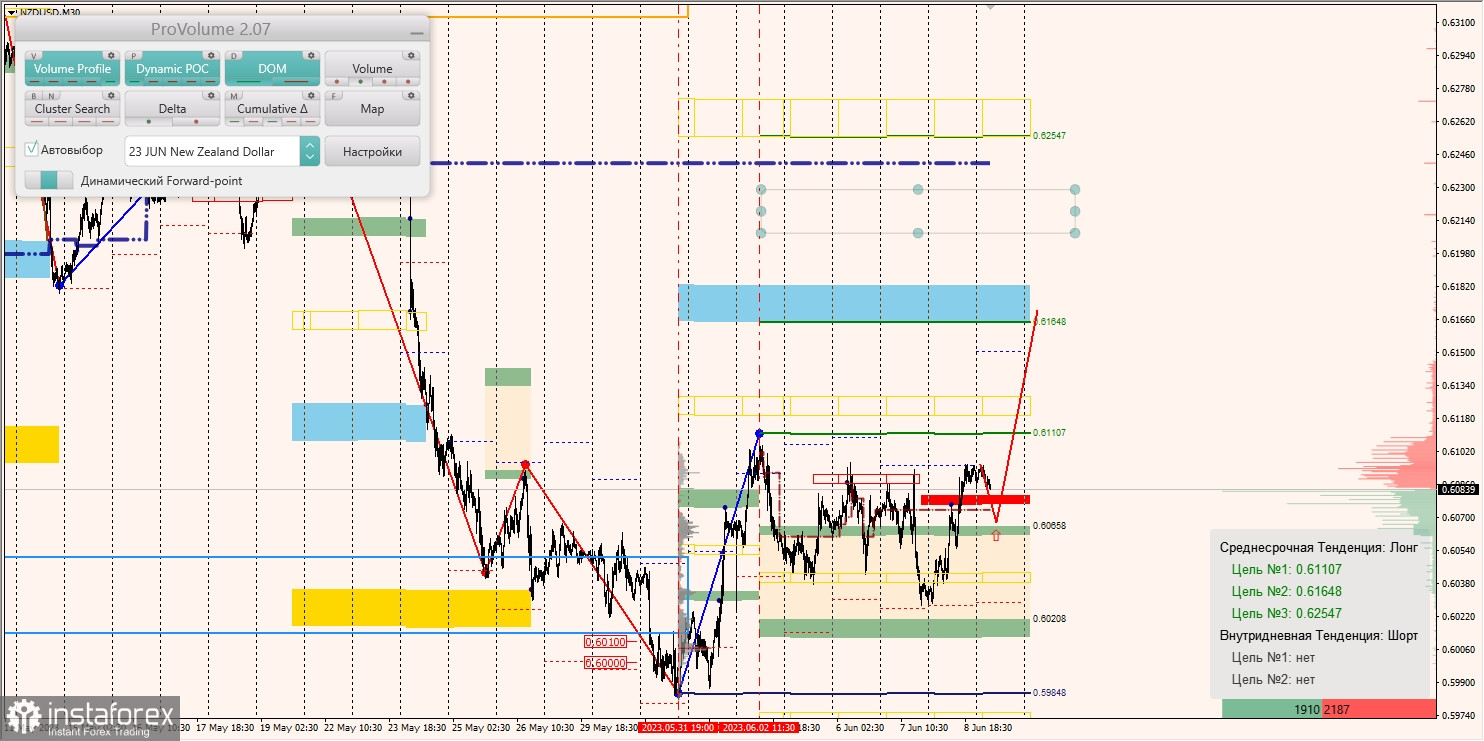
Task: Open DOM gear settings icon
Action: tap(311, 55)
